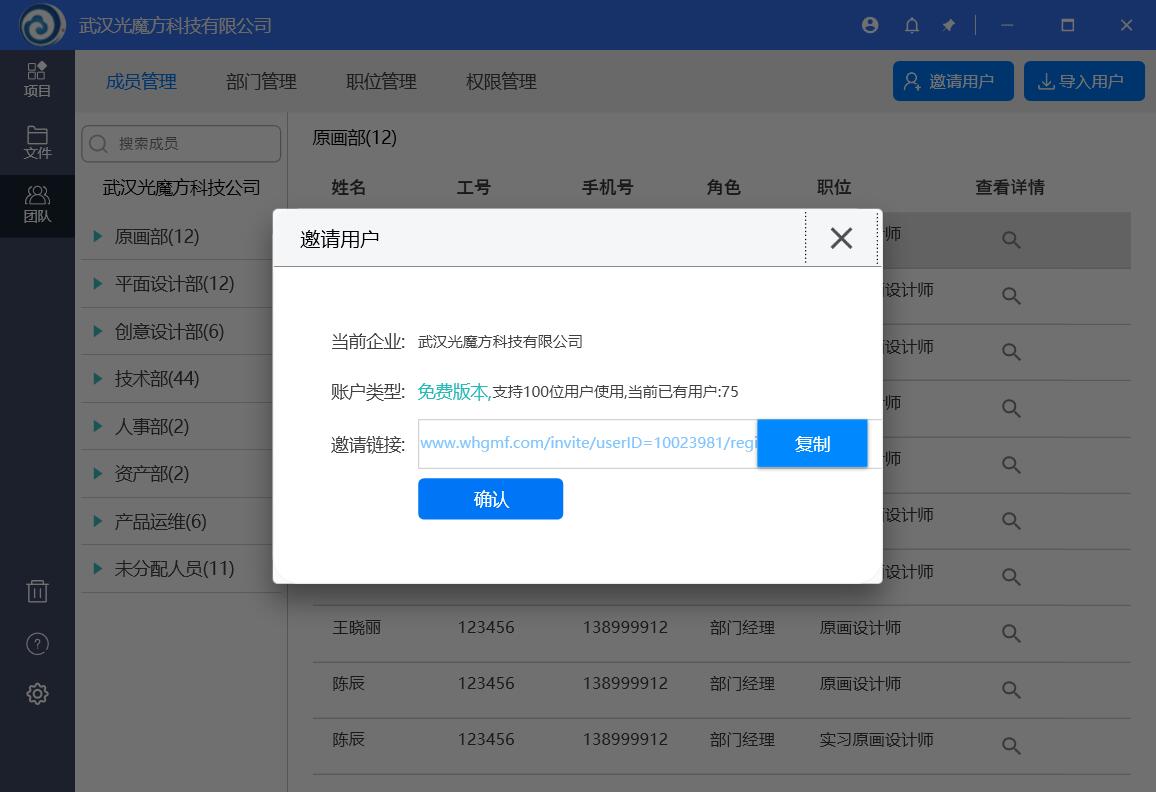Confirm the dialog with 确认 button
1156x792 pixels.
(x=490, y=499)
